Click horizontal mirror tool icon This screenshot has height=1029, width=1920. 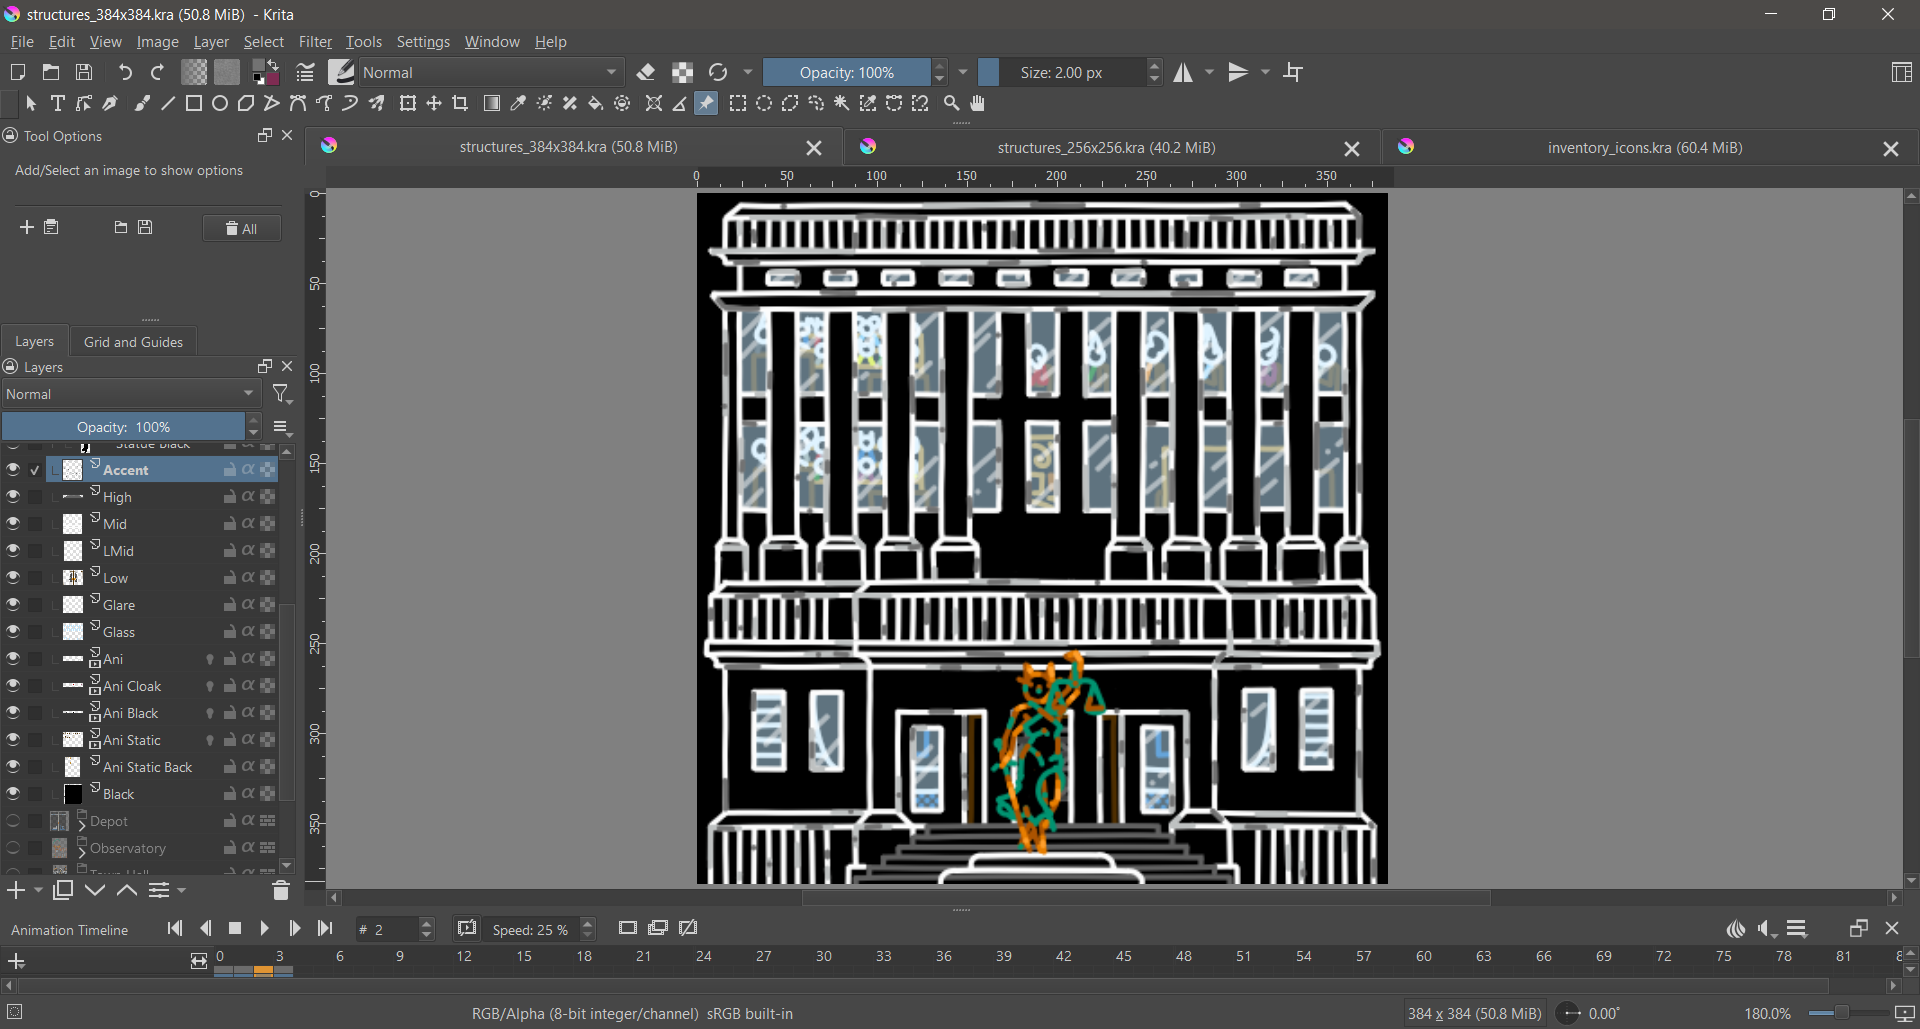click(x=1184, y=73)
